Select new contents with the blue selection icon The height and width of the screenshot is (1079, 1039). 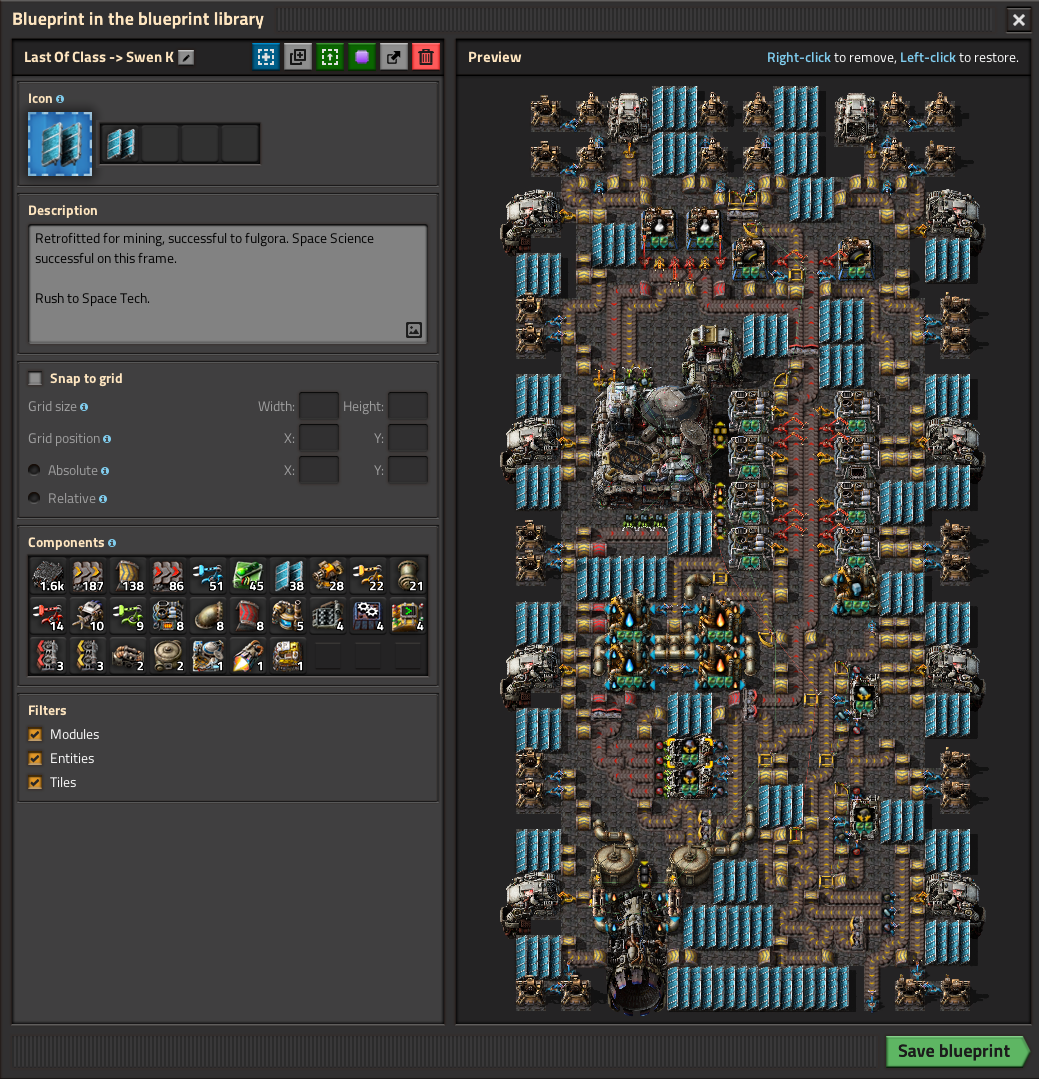tap(266, 57)
